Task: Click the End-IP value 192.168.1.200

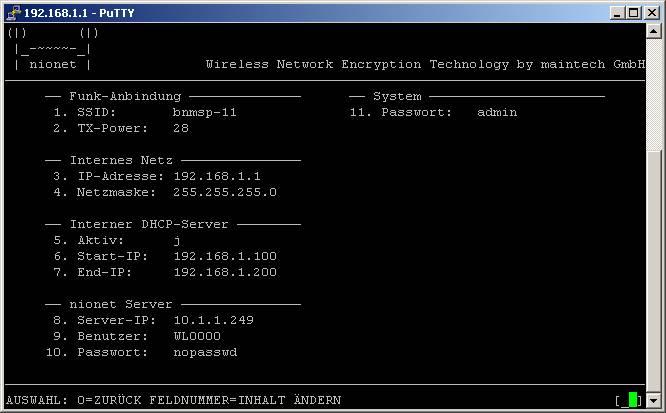Action: [225, 272]
